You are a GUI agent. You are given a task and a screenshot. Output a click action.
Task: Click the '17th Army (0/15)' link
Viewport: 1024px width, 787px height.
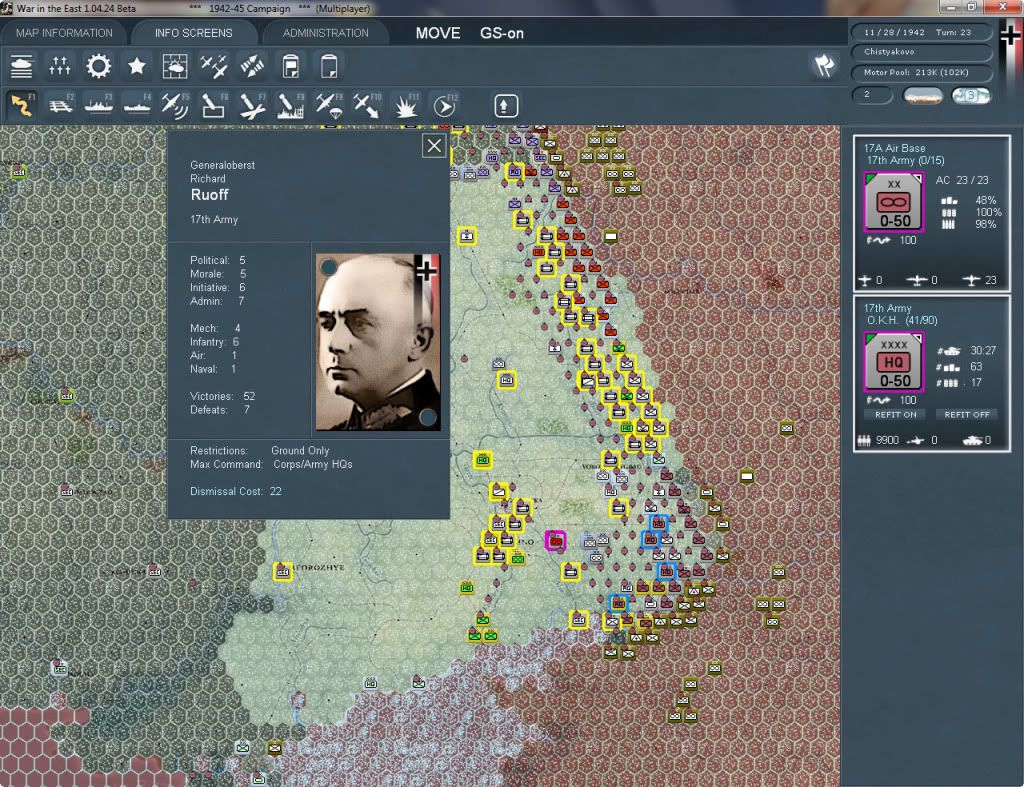tap(905, 161)
